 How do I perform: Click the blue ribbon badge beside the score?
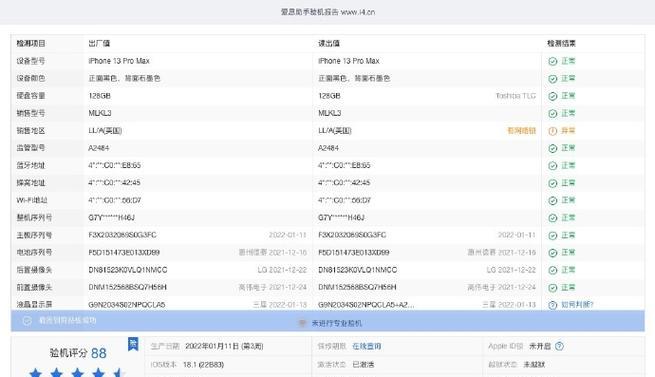coord(133,344)
